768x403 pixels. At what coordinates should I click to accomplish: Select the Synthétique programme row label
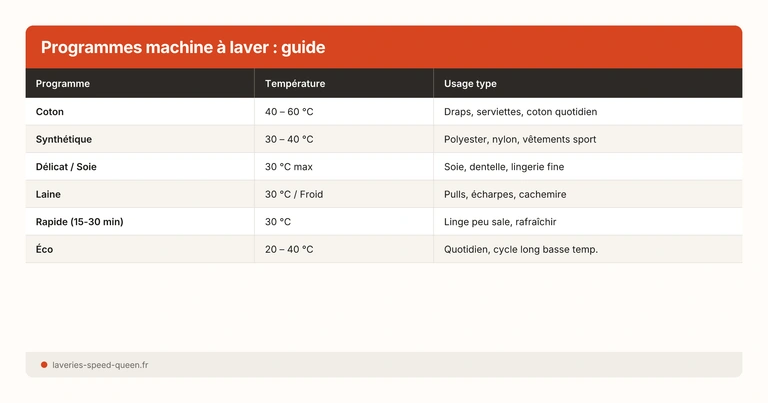pyautogui.click(x=64, y=139)
